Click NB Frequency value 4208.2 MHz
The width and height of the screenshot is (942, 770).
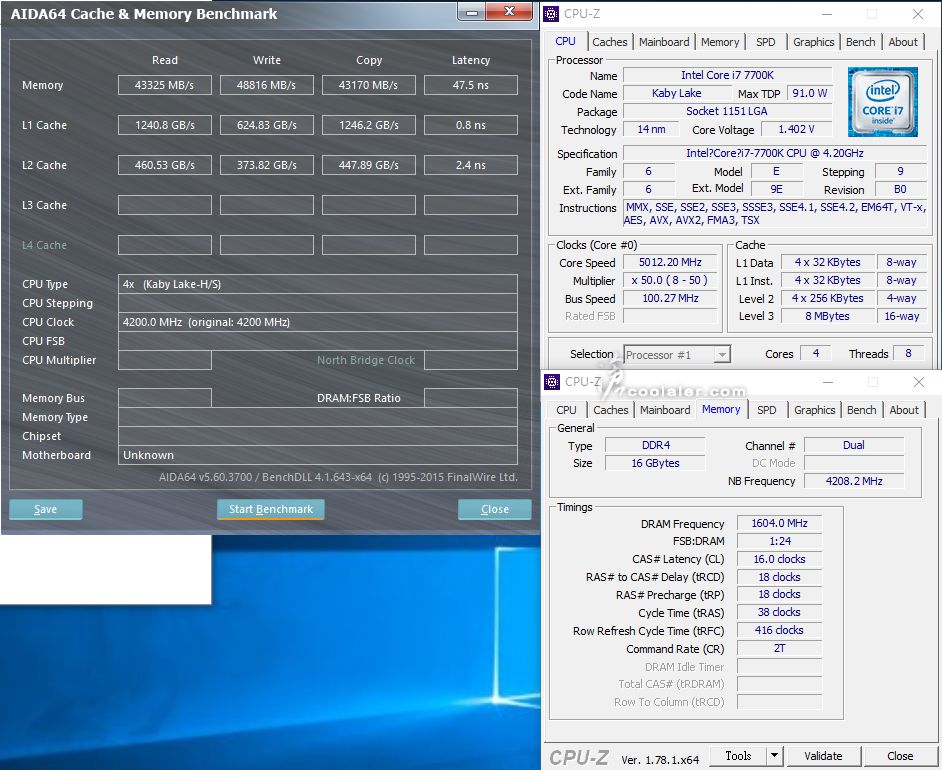click(x=854, y=481)
